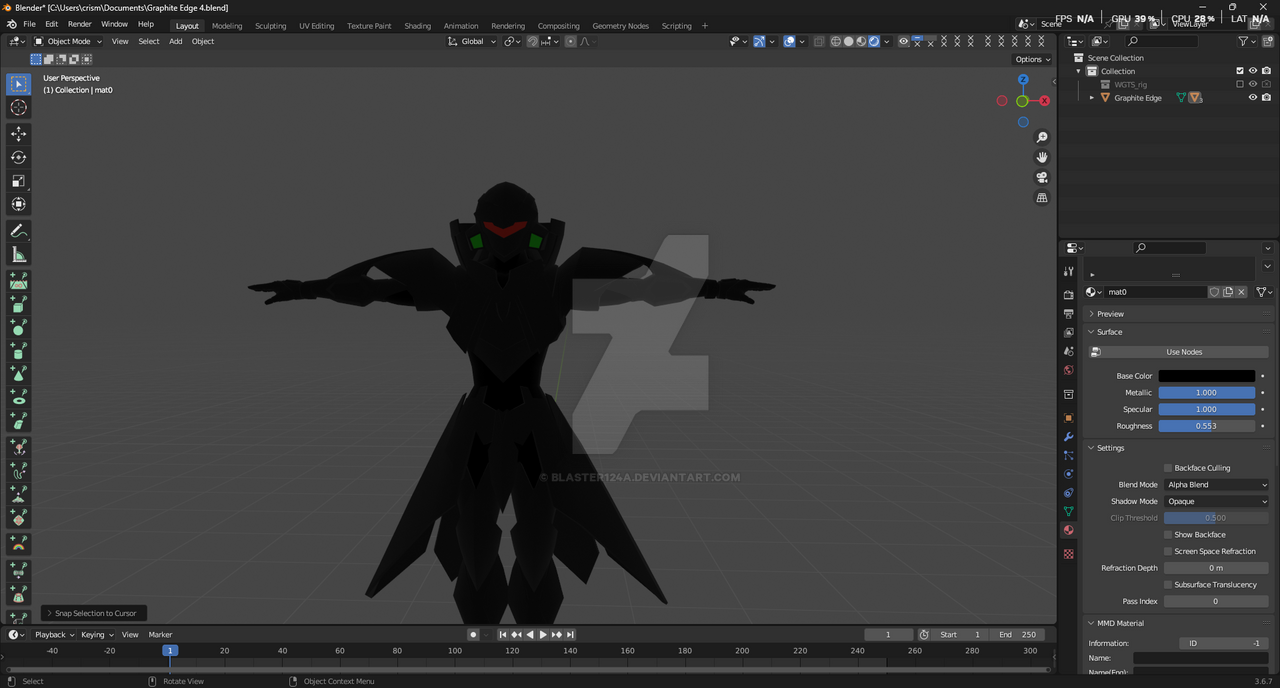Viewport: 1280px width, 688px height.
Task: Open the timeline Keying menu
Action: 97,635
